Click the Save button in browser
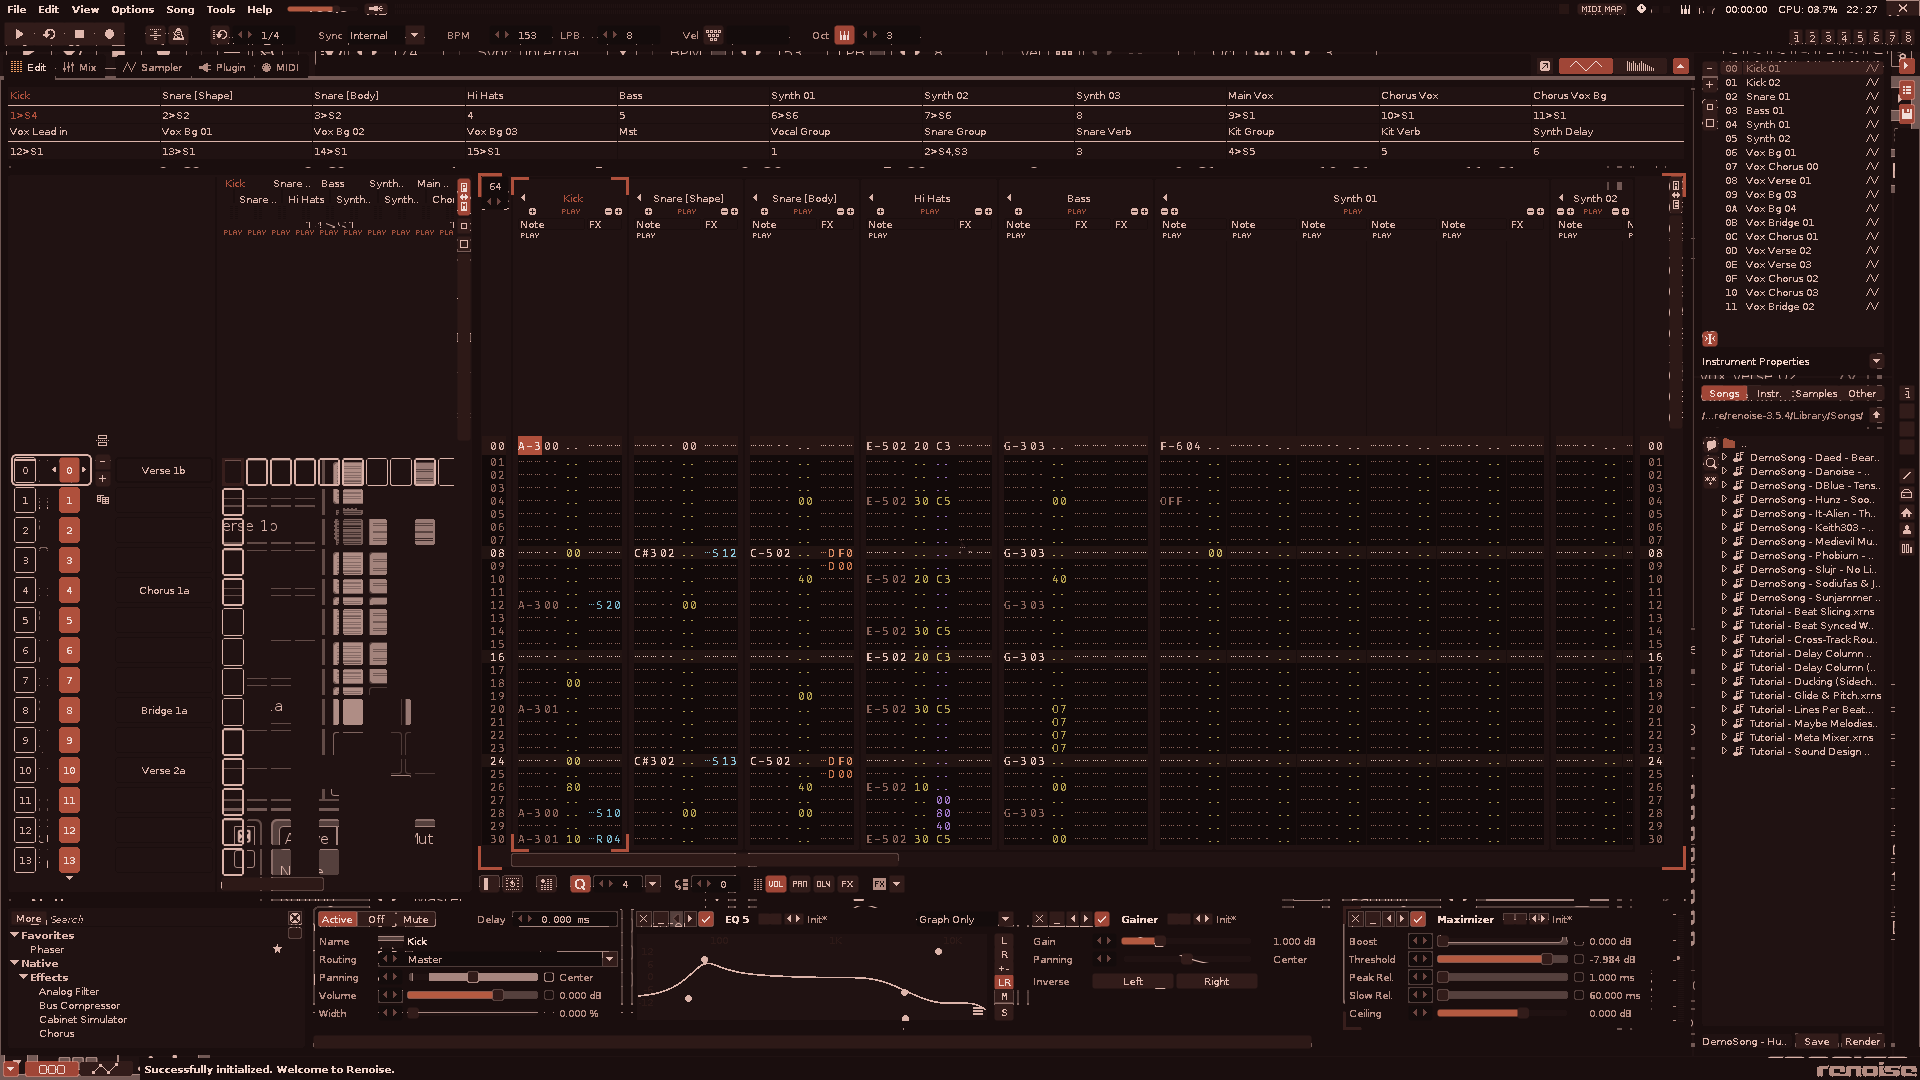 1816,1041
